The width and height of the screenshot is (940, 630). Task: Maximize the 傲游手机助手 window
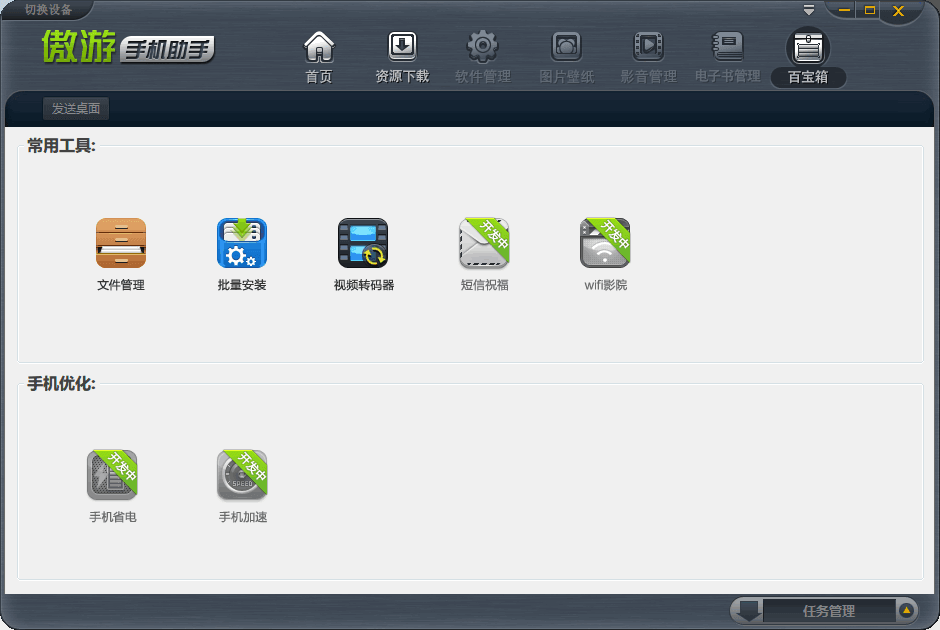click(x=870, y=10)
